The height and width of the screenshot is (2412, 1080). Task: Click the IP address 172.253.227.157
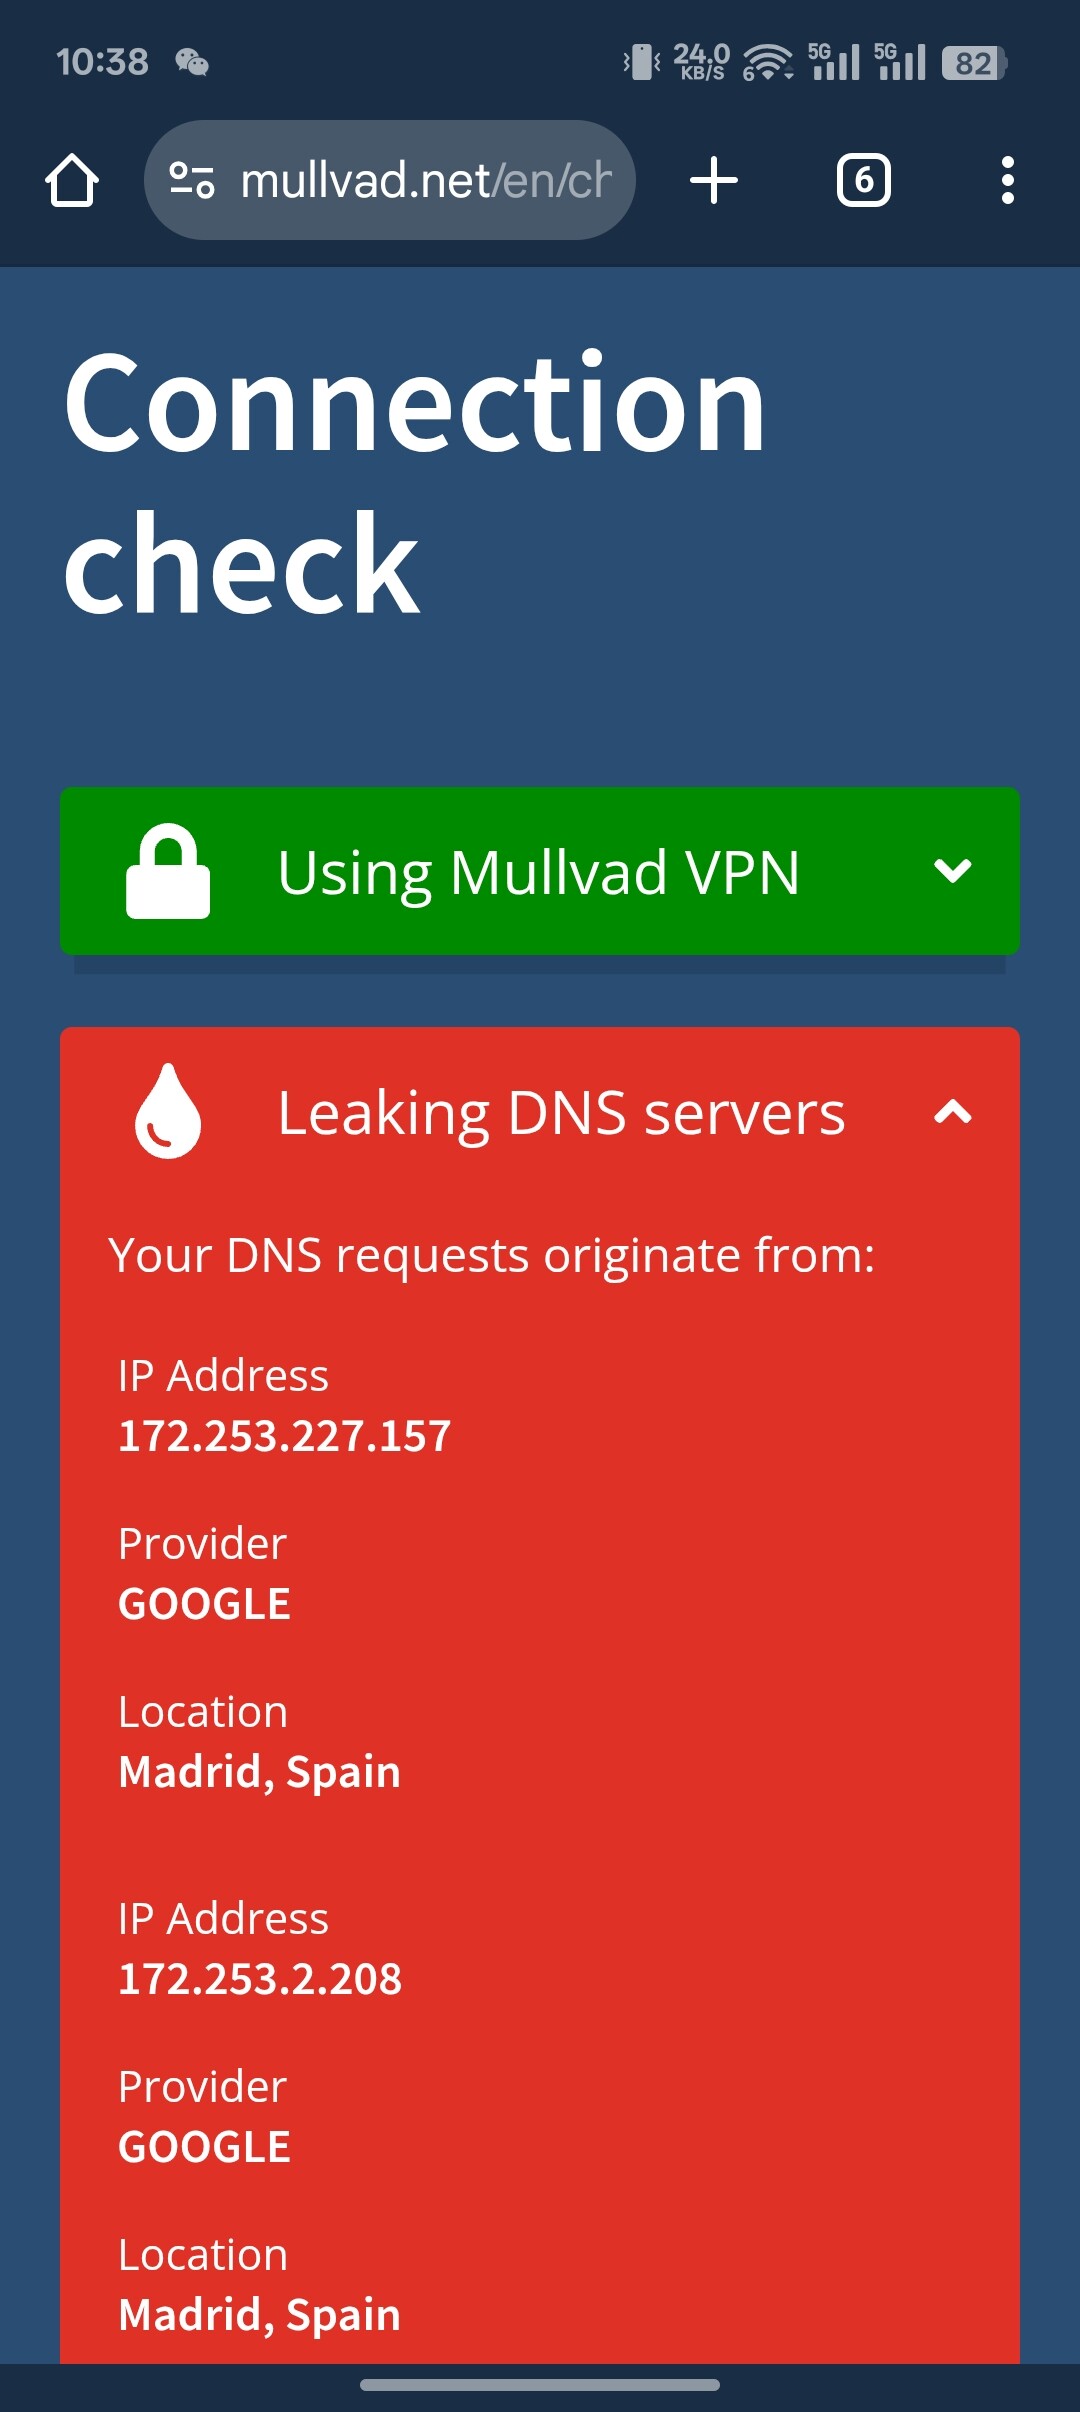coord(285,1436)
